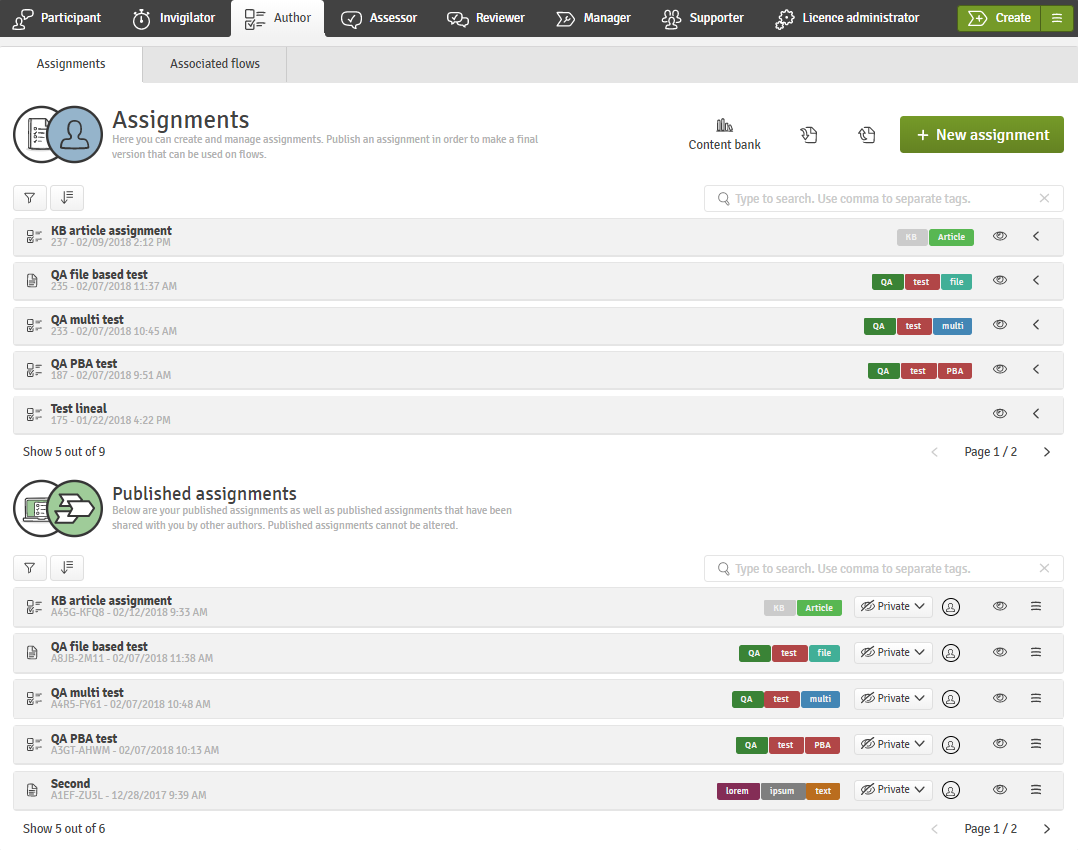
Task: Switch to the Manager role tab
Action: pos(593,18)
